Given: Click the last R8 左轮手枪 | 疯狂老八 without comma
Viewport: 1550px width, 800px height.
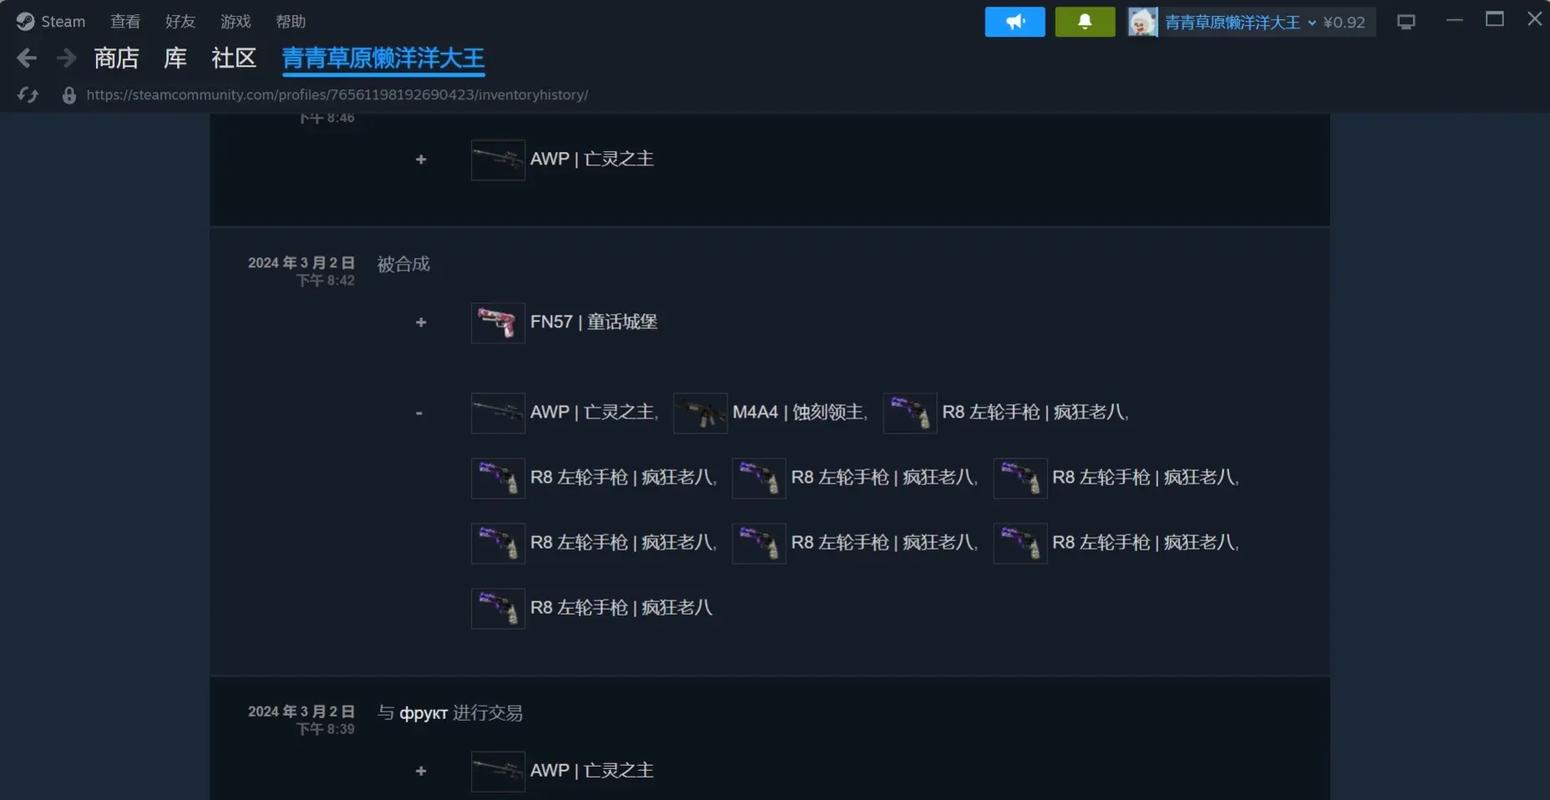Looking at the screenshot, I should coord(621,607).
